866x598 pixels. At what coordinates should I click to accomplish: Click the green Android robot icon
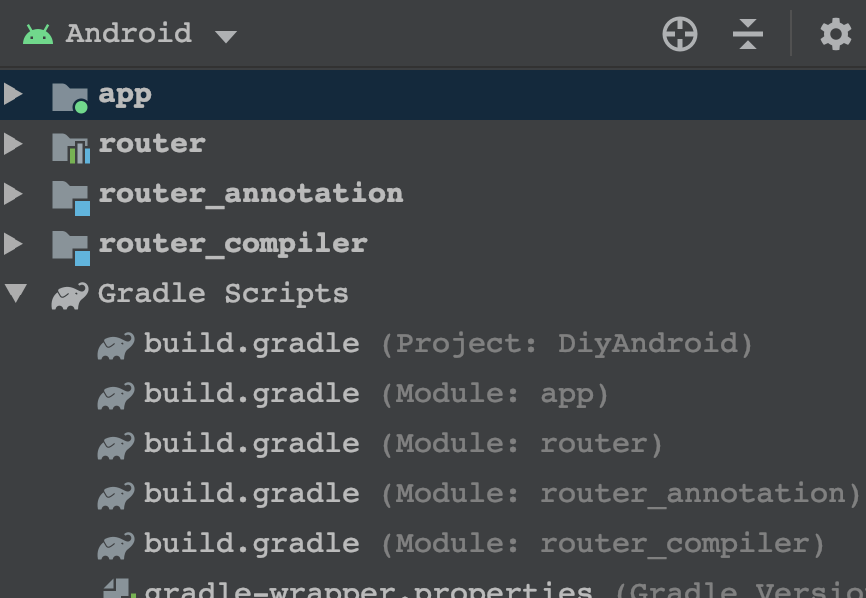tap(38, 35)
